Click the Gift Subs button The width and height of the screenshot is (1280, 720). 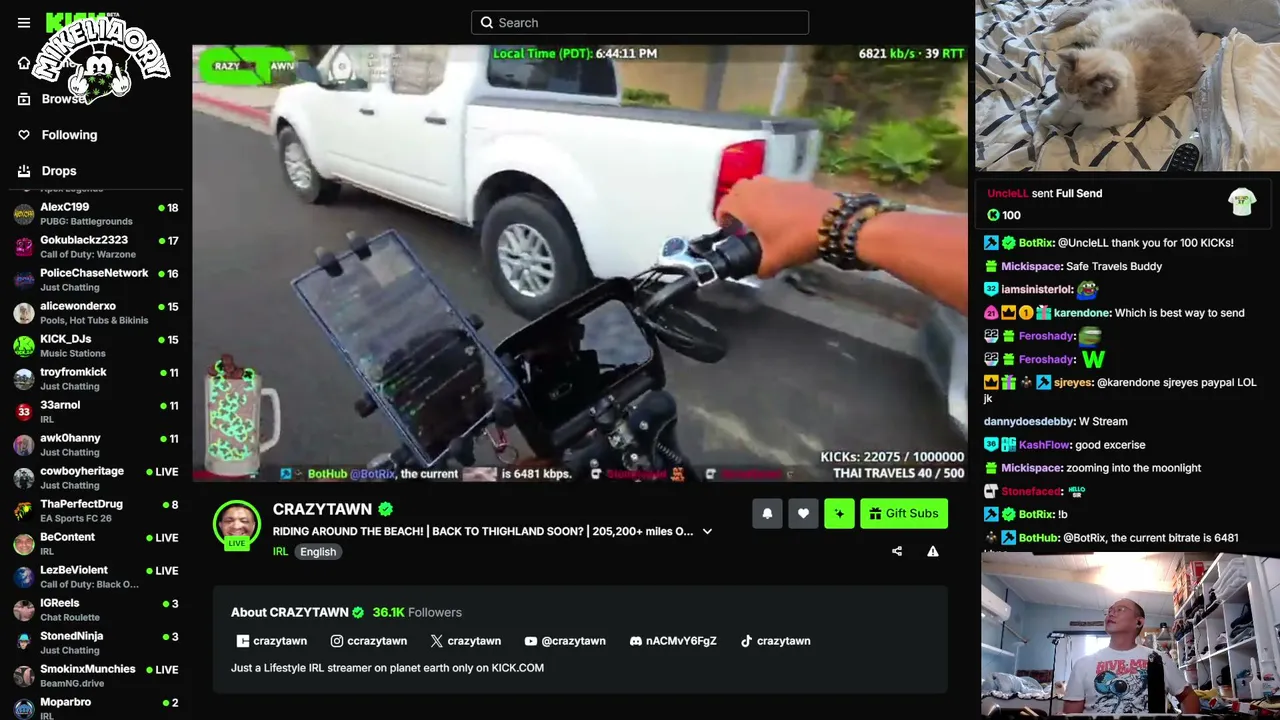pyautogui.click(x=904, y=513)
